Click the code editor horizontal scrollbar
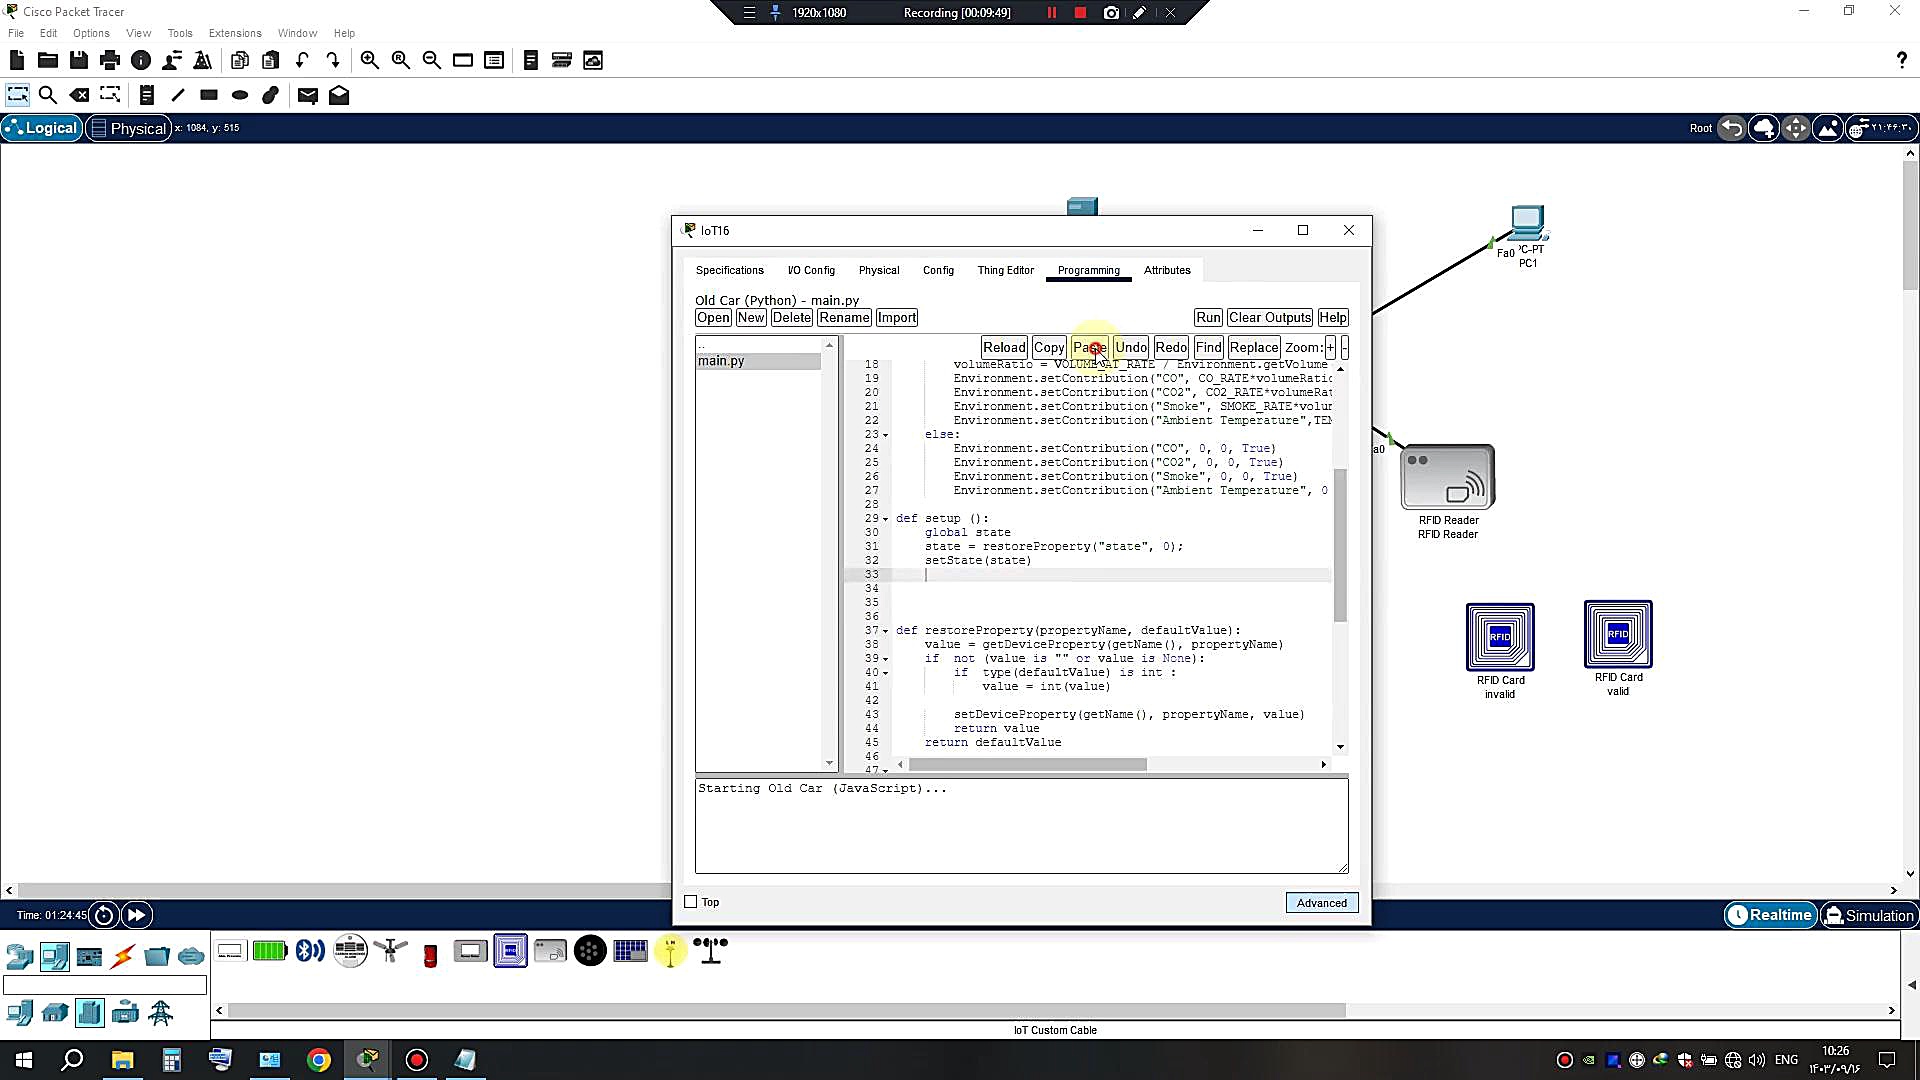Viewport: 1920px width, 1080px height. click(x=1028, y=764)
